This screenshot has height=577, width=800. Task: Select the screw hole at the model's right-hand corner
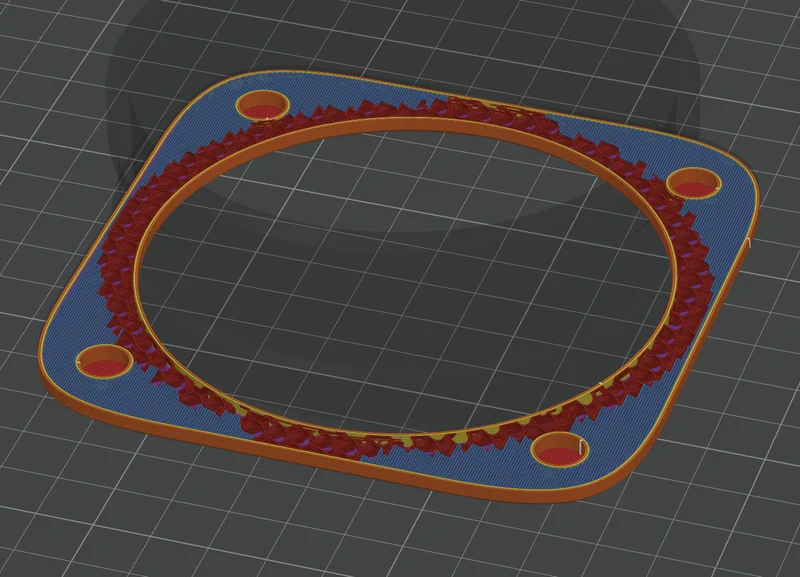pyautogui.click(x=695, y=184)
